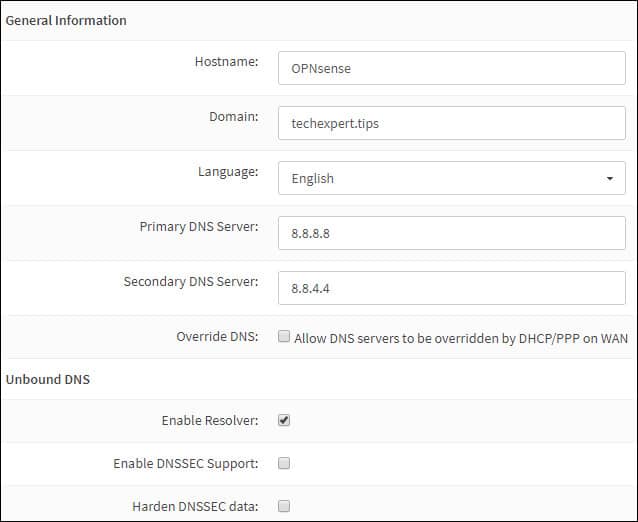Click the caret arrow in Language selector
The height and width of the screenshot is (522, 638).
tap(610, 178)
